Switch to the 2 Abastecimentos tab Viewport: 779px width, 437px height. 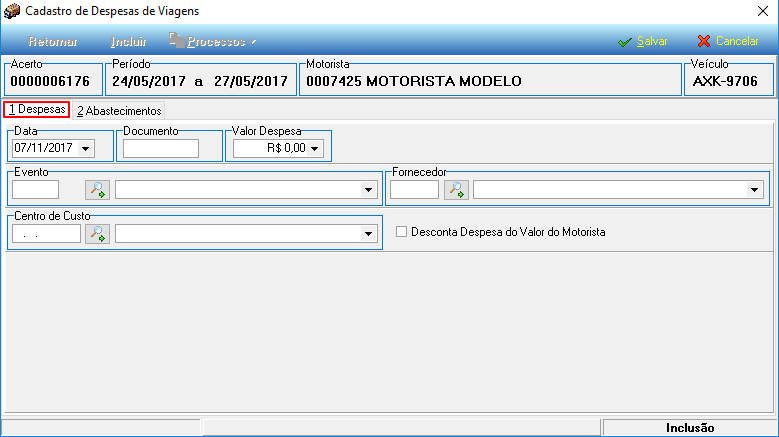(x=119, y=111)
